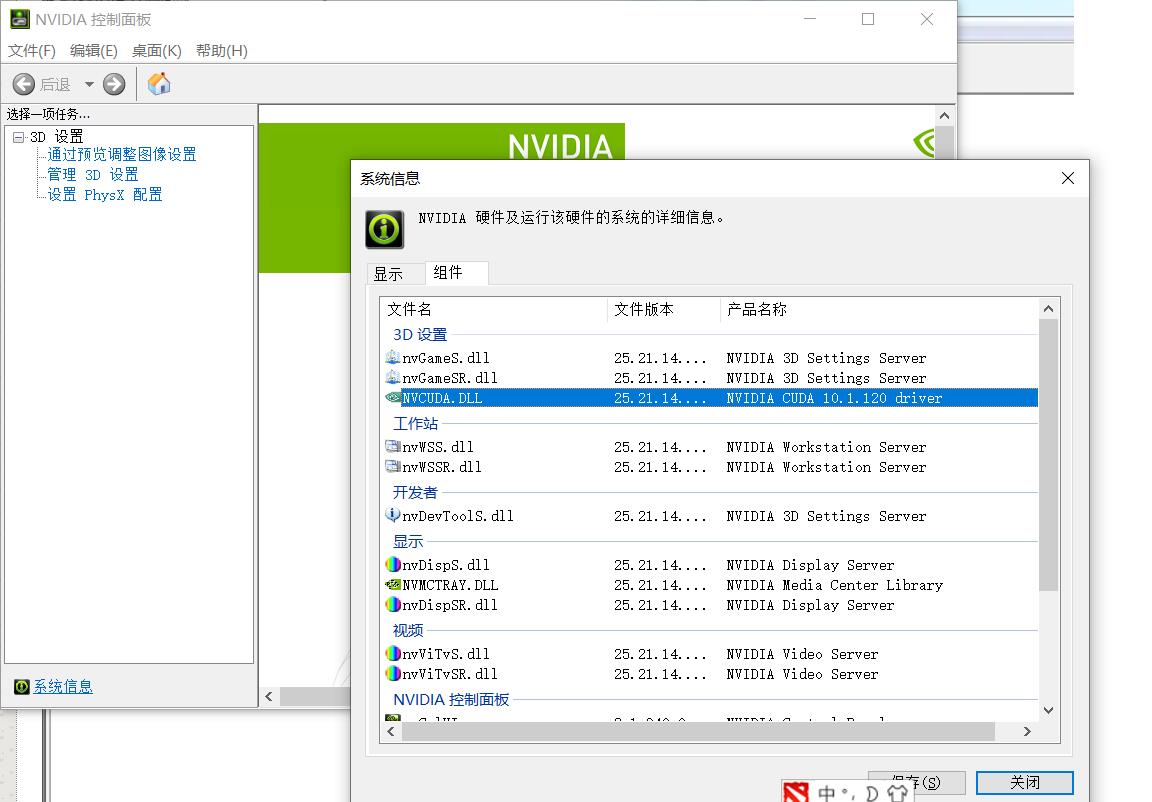Select the nvViTvSR.dll file name
1152x802 pixels.
450,674
